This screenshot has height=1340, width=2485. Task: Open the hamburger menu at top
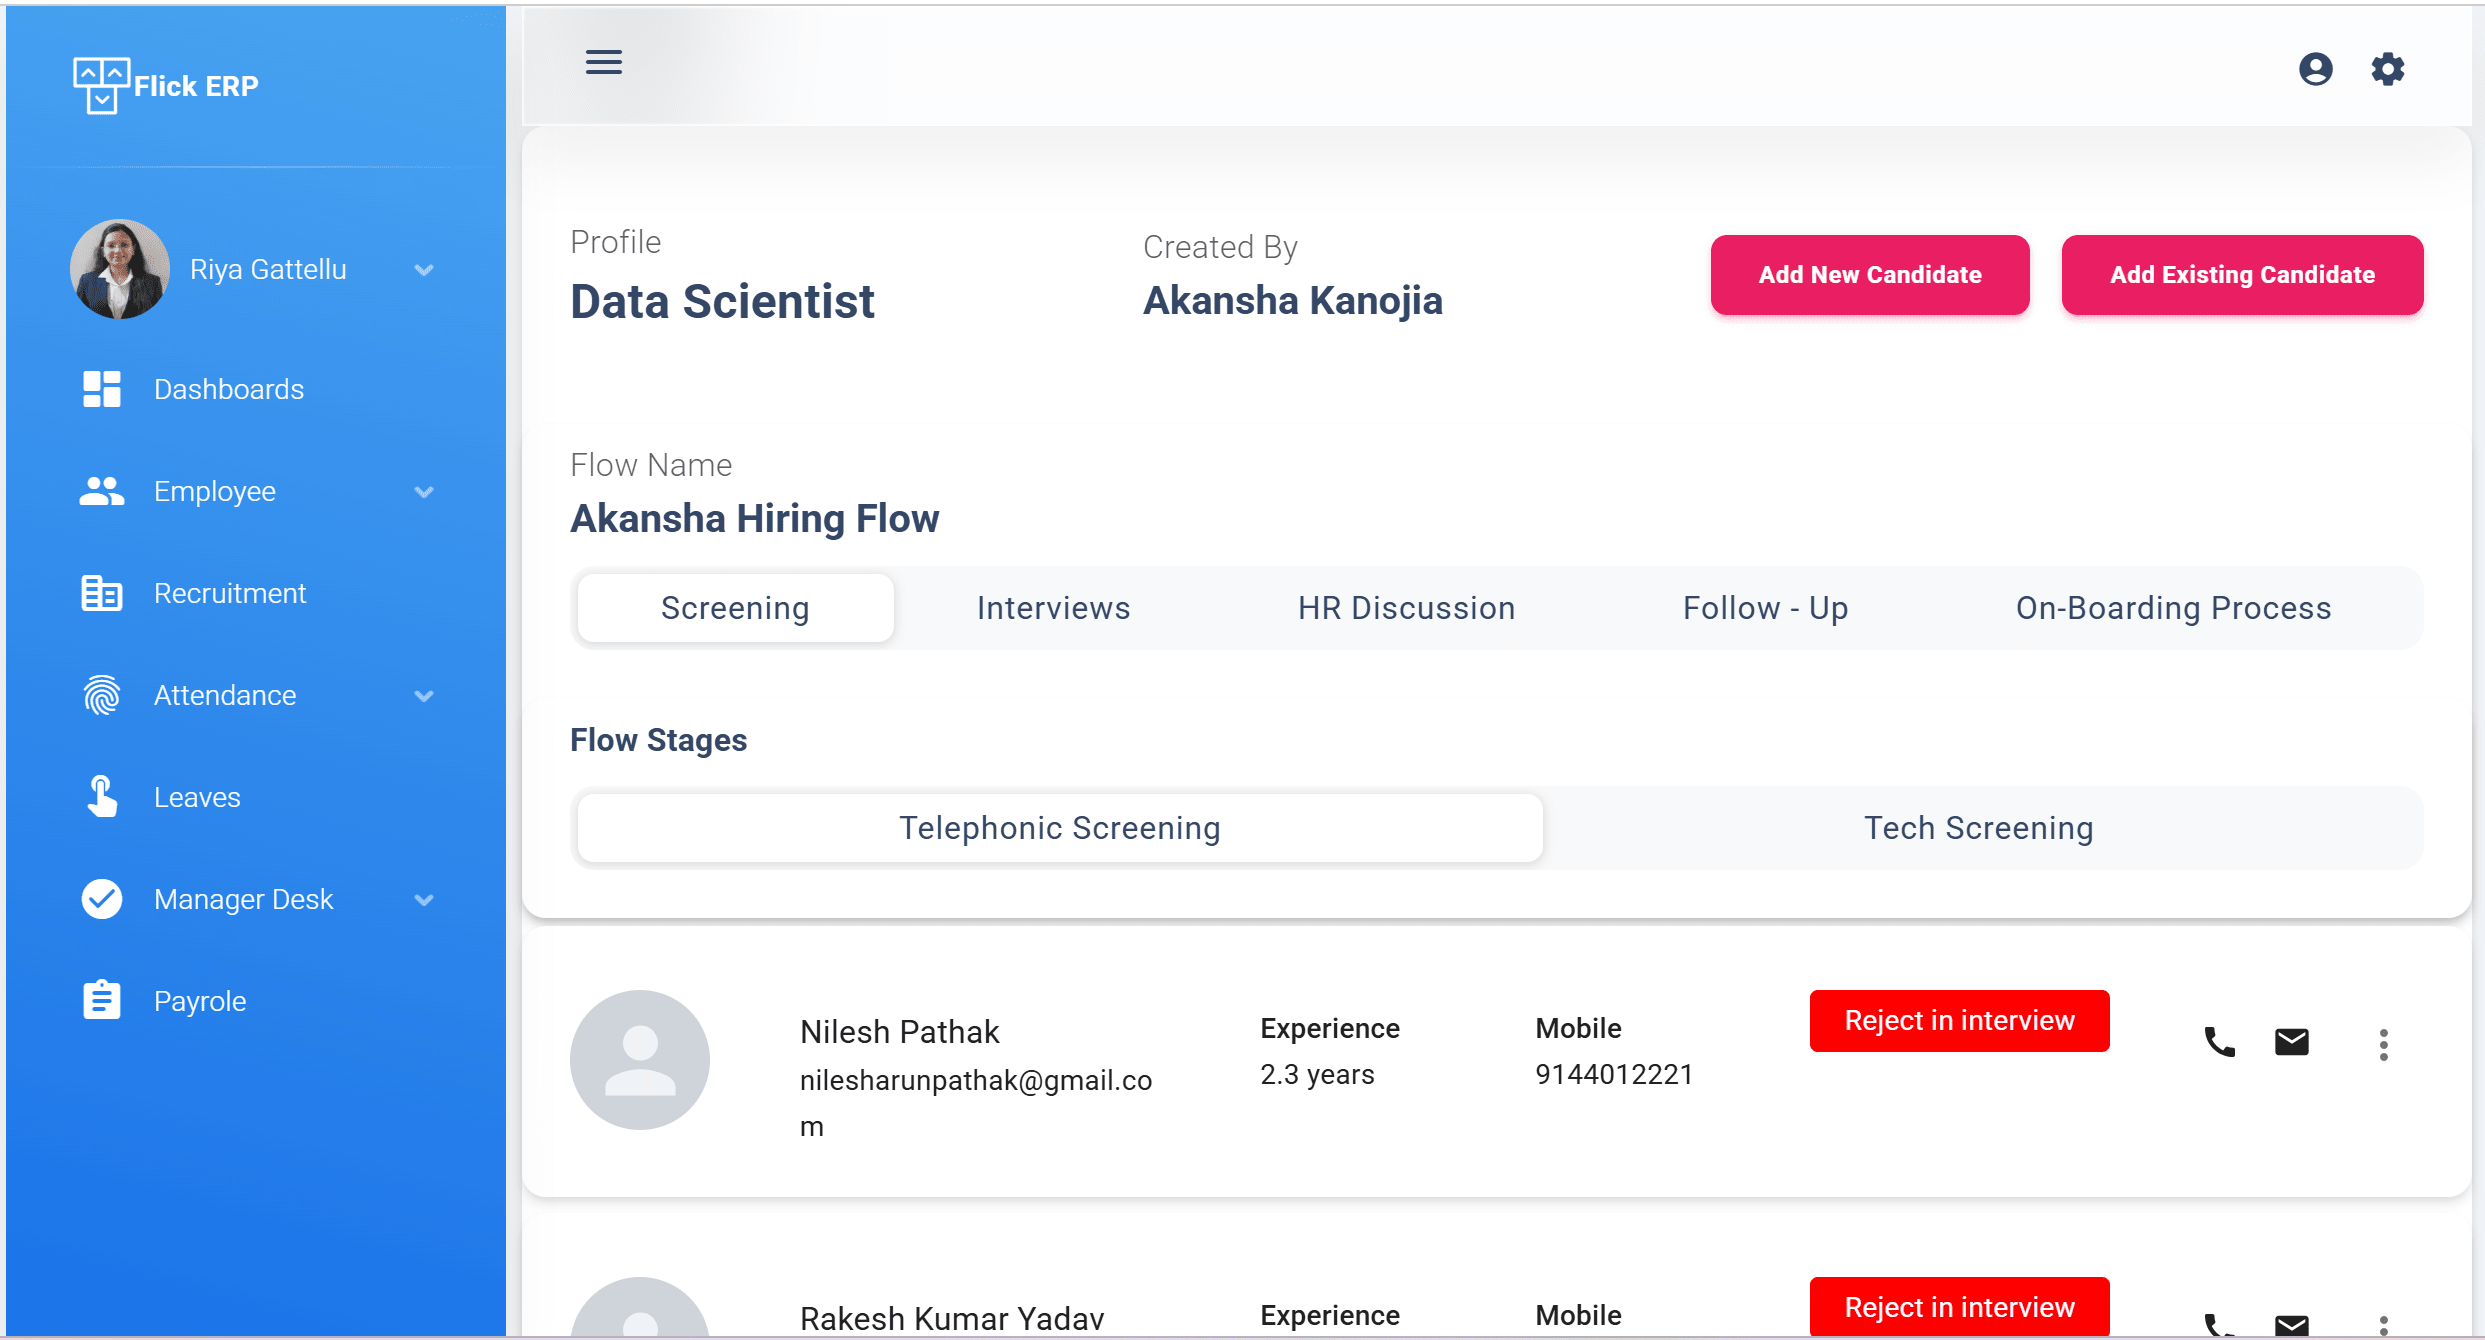tap(603, 61)
